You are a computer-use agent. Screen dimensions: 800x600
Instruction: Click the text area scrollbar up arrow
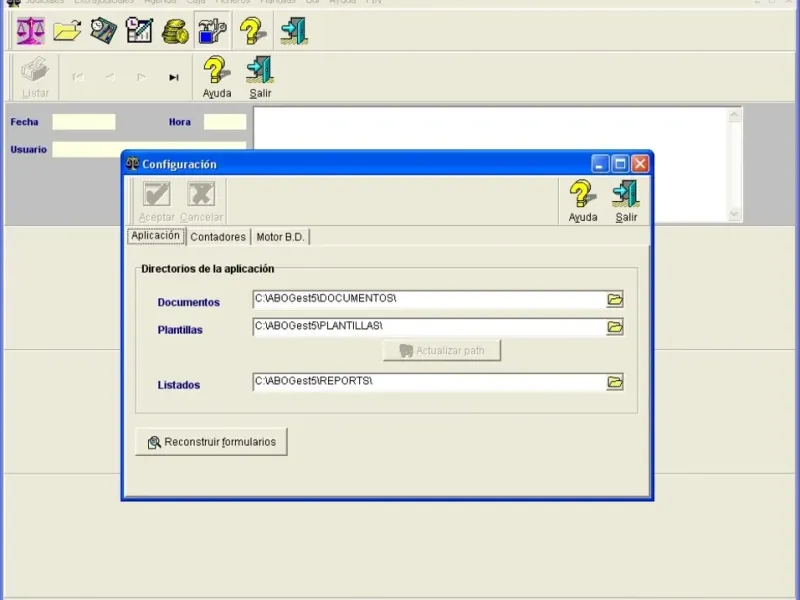tap(734, 115)
